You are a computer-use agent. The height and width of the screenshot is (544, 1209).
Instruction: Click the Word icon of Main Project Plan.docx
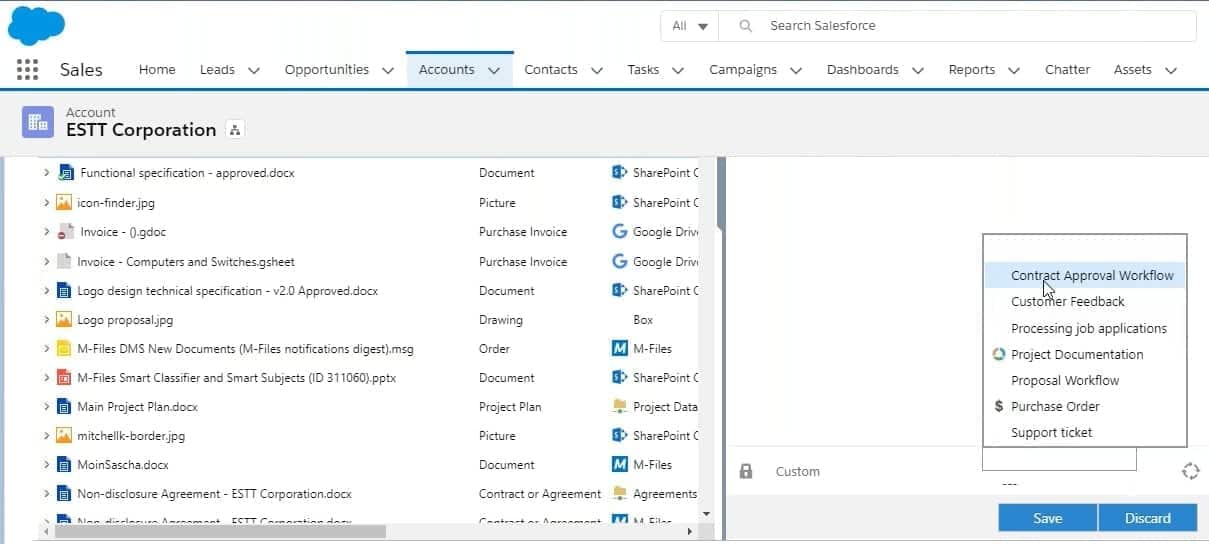(x=64, y=407)
